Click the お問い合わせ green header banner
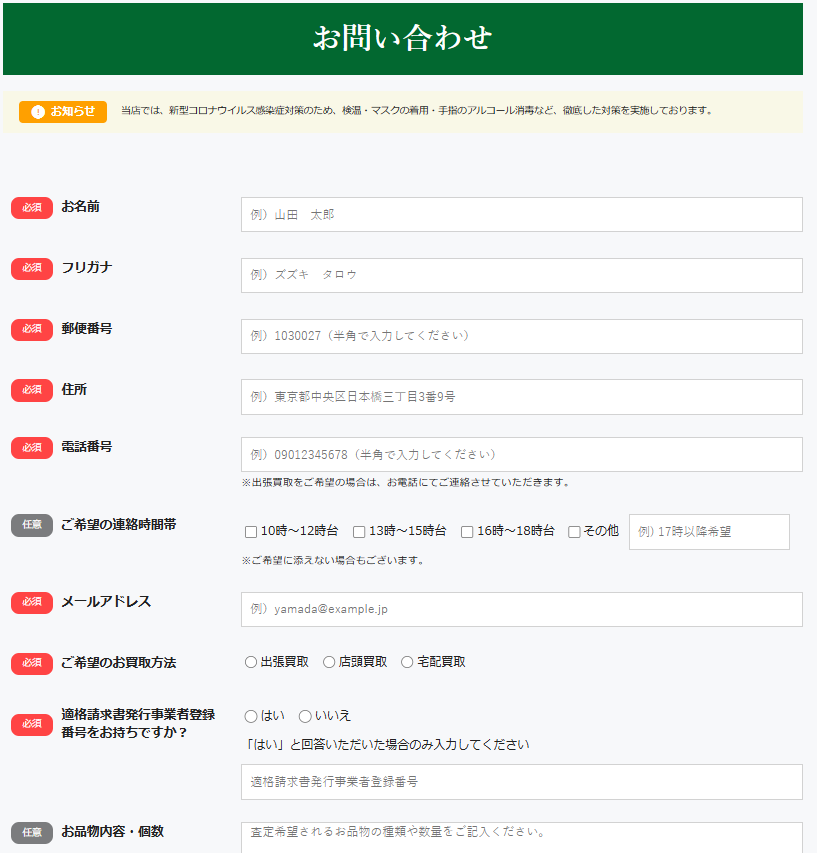This screenshot has width=817, height=853. pos(402,38)
